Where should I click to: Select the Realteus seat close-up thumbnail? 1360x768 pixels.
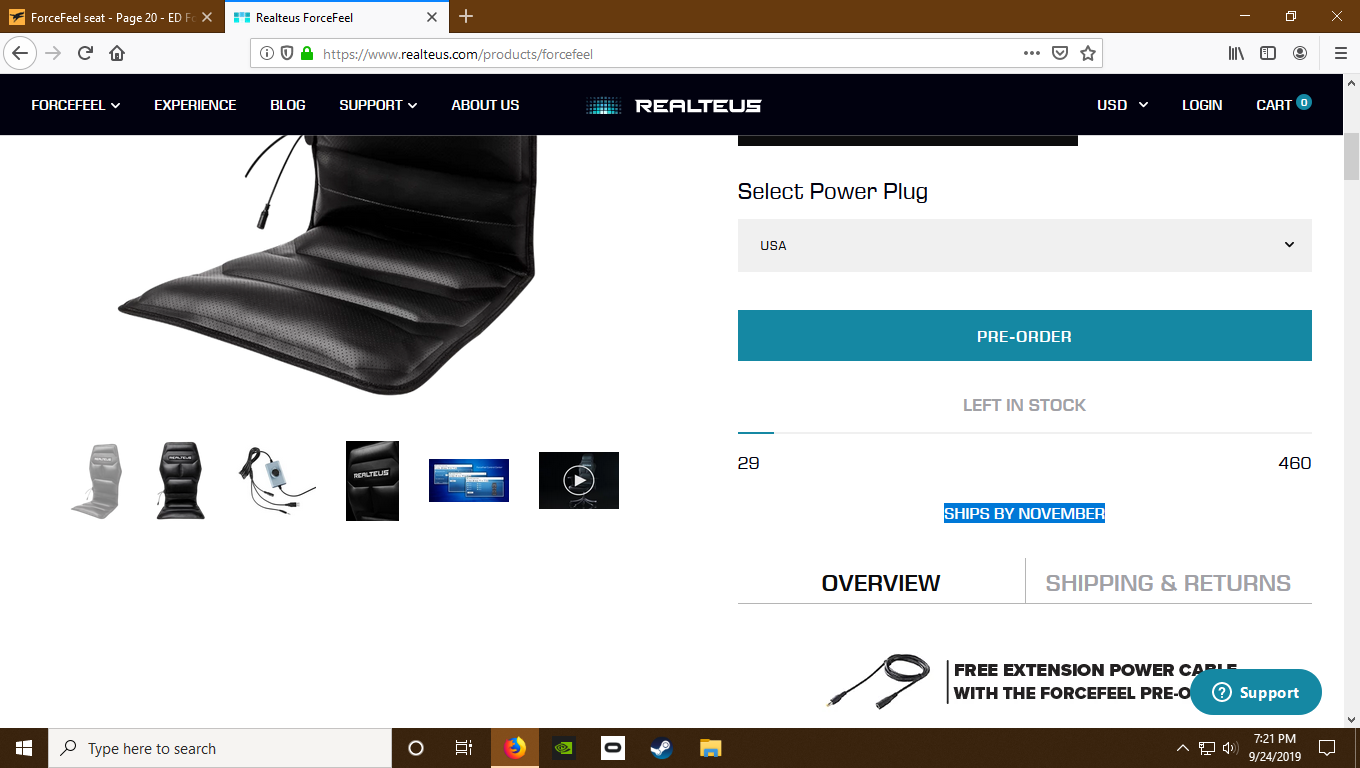[372, 481]
